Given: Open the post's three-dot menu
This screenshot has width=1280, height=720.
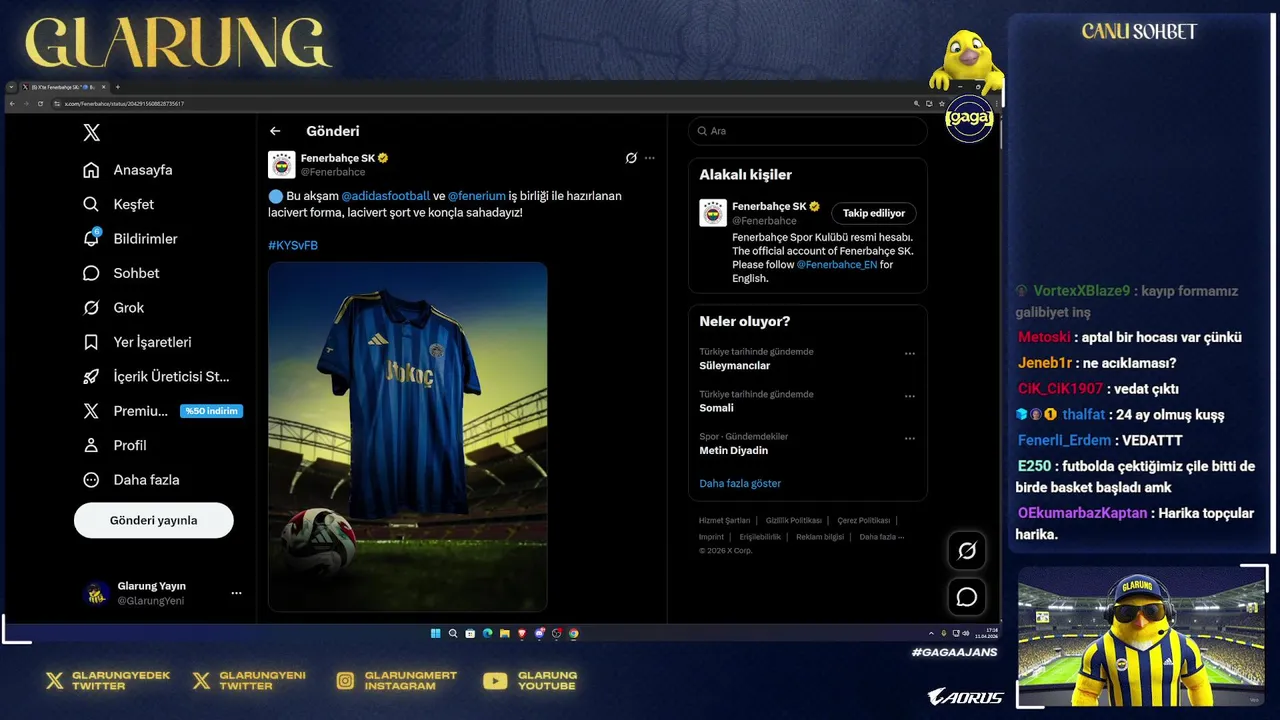Looking at the screenshot, I should 650,158.
